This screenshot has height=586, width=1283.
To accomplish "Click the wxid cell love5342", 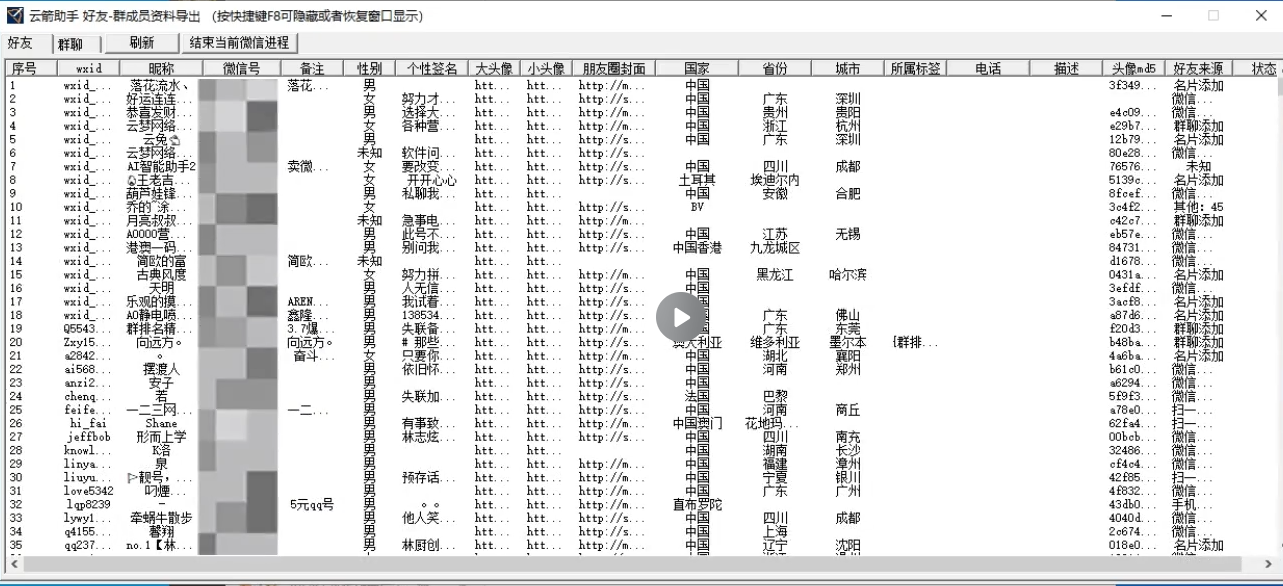I will 88,491.
